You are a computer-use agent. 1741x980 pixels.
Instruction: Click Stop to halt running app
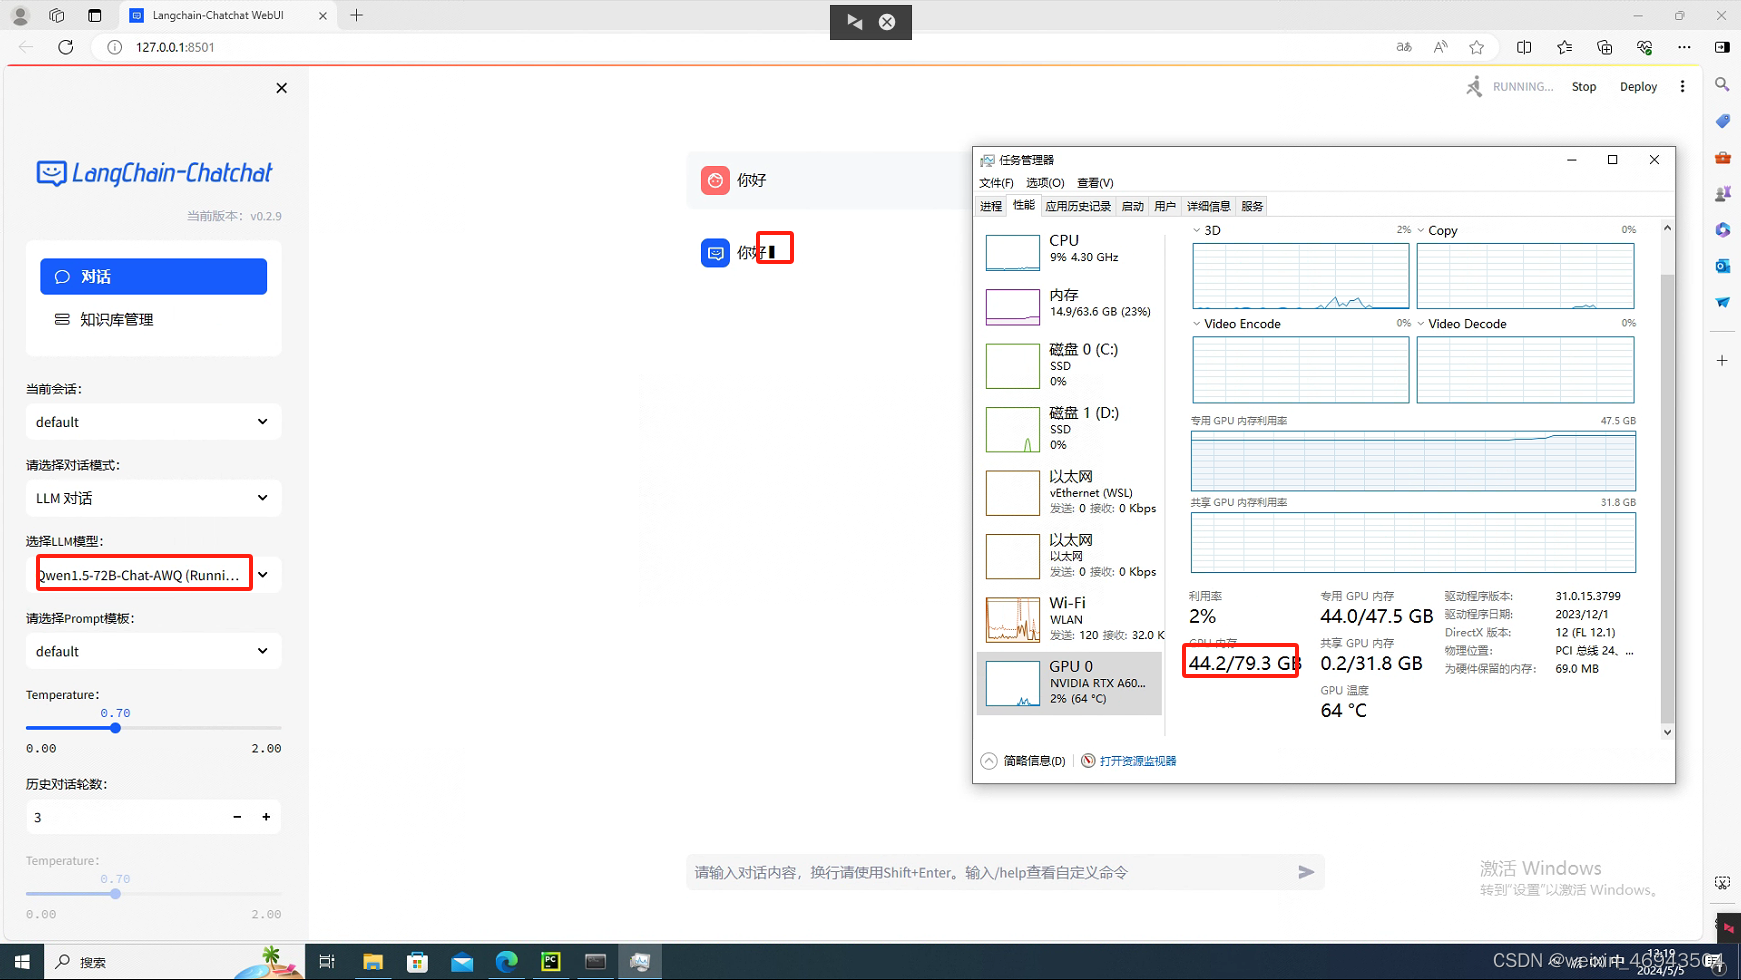point(1584,87)
